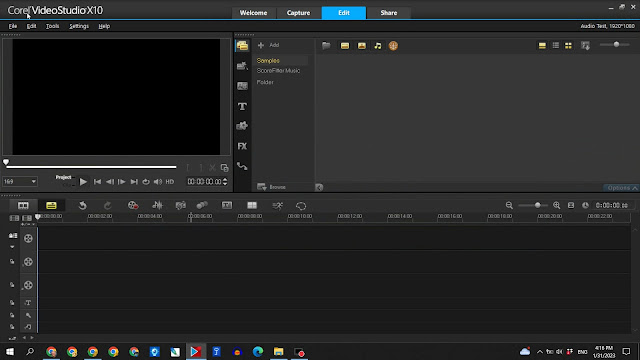The height and width of the screenshot is (360, 640).
Task: Open the Path library icon
Action: click(x=242, y=166)
